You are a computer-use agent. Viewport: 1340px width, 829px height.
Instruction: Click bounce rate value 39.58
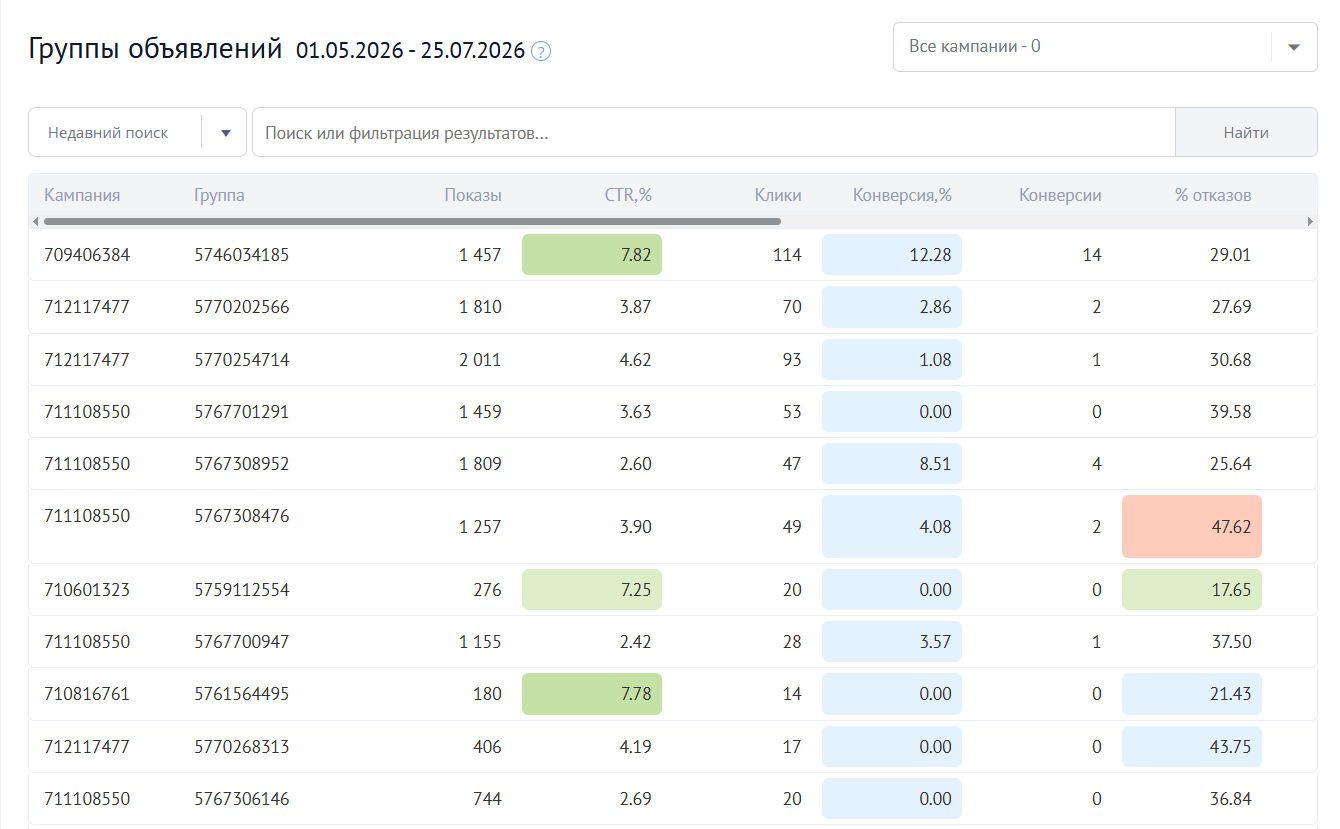click(x=1230, y=411)
